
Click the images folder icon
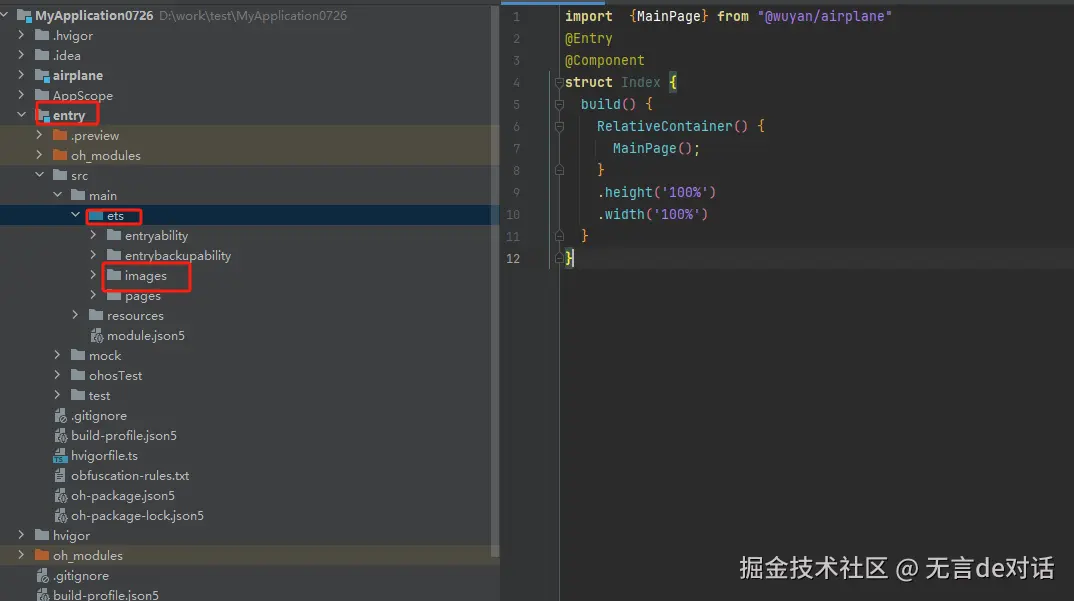[114, 275]
